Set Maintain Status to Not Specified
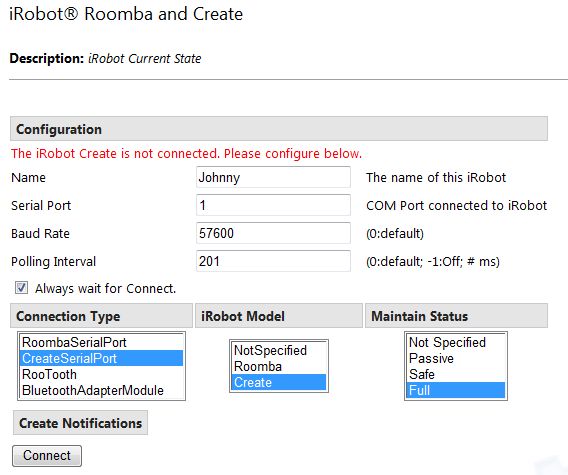 [x=456, y=342]
